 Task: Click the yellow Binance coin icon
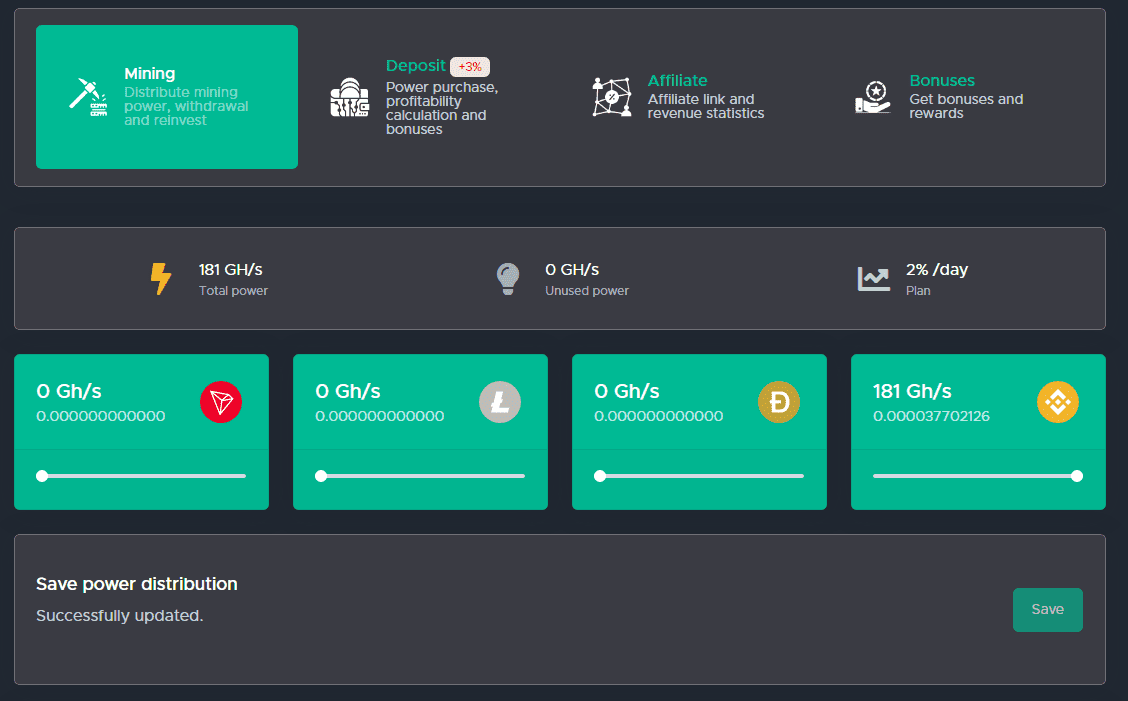pyautogui.click(x=1058, y=402)
